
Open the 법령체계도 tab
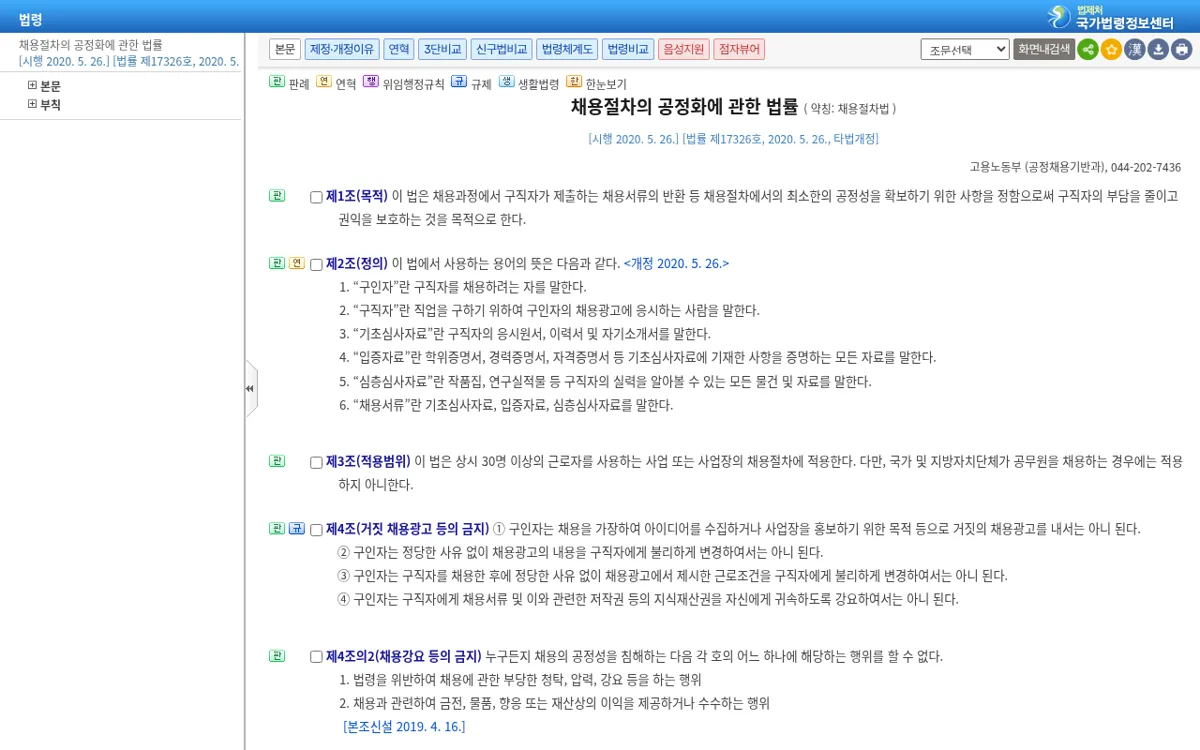click(567, 49)
